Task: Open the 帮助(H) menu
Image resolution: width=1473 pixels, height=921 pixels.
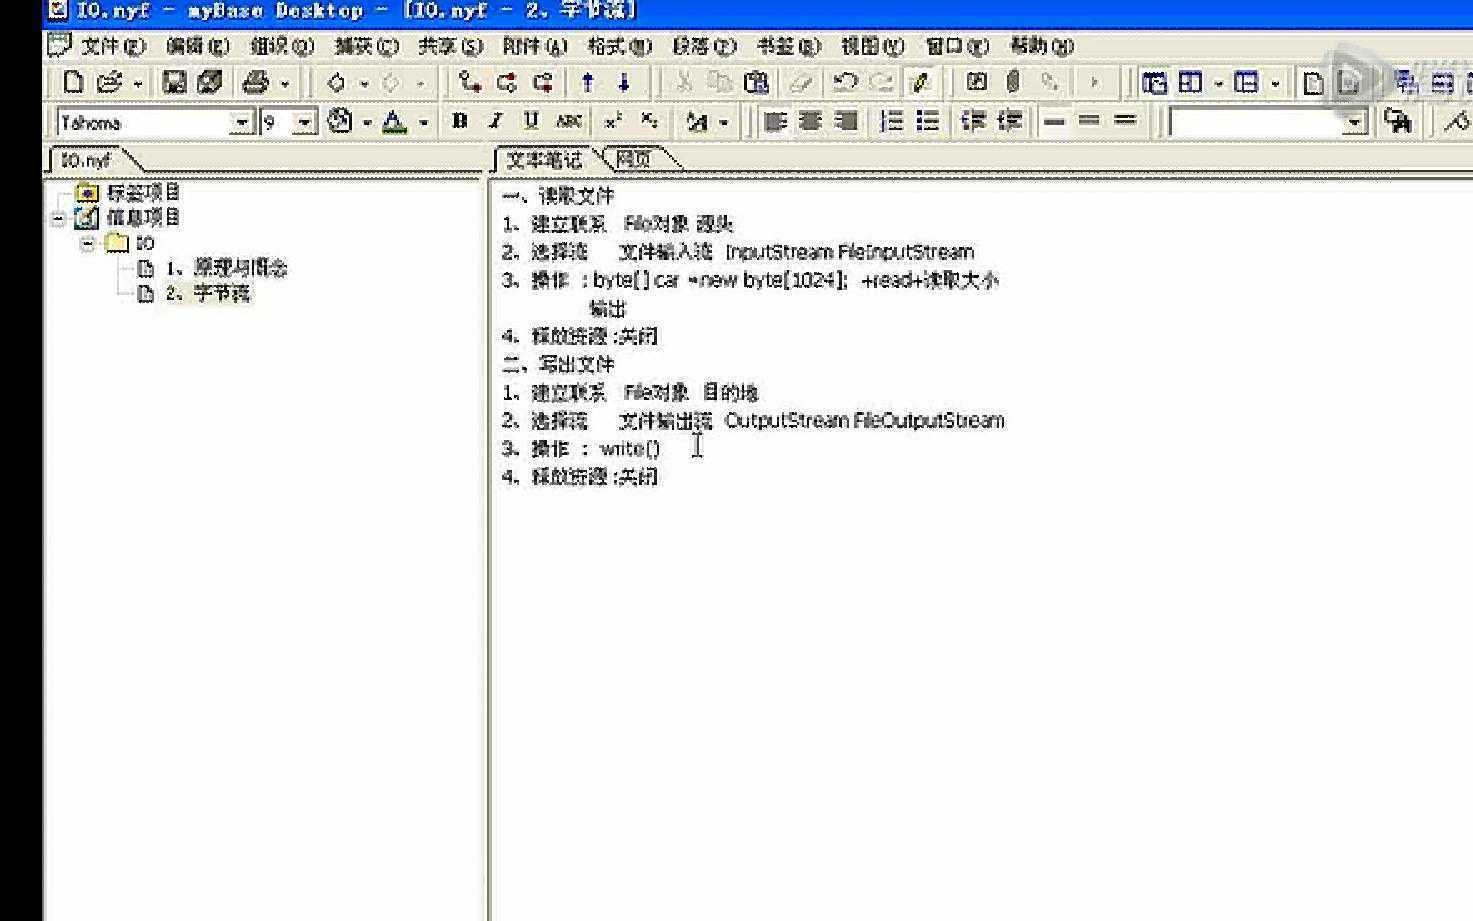Action: pos(1041,45)
